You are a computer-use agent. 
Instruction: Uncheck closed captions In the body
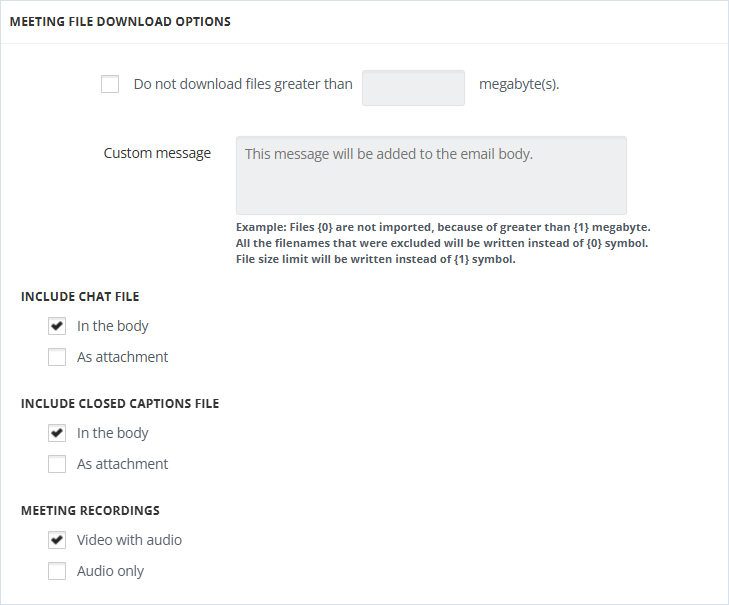pos(57,433)
